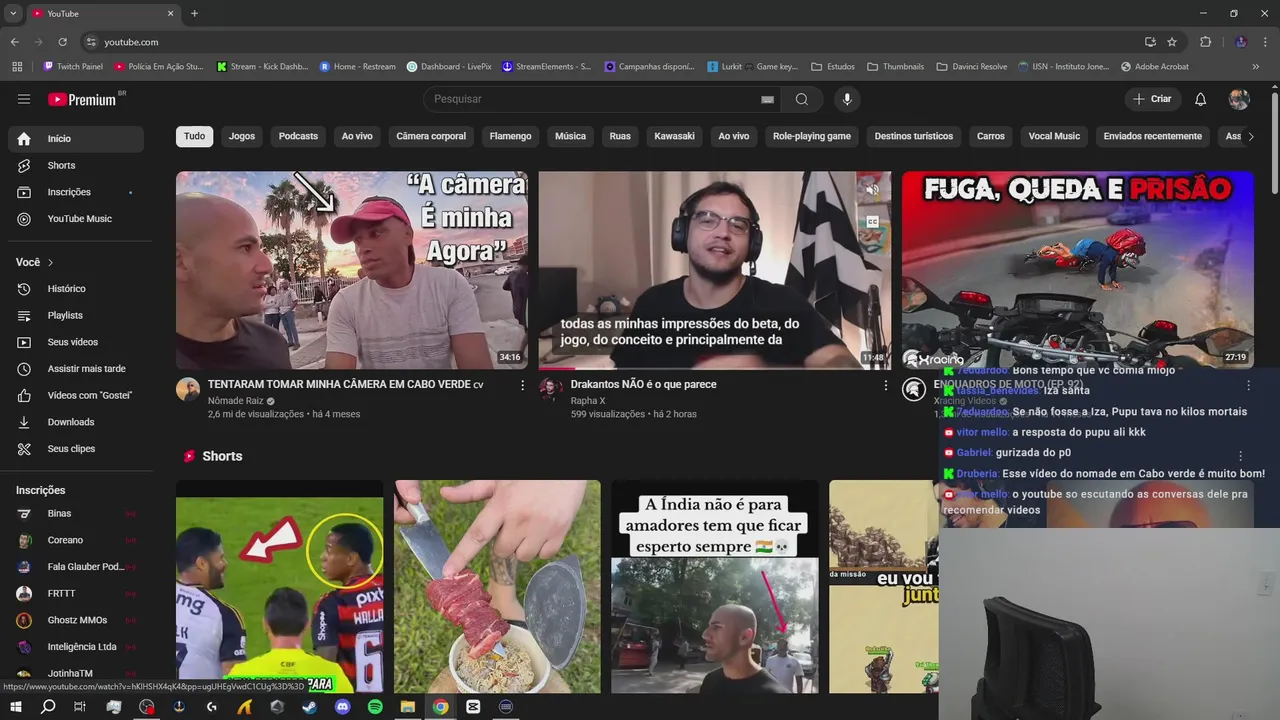Open the Rapha X channel link
The width and height of the screenshot is (1280, 720).
(x=588, y=401)
